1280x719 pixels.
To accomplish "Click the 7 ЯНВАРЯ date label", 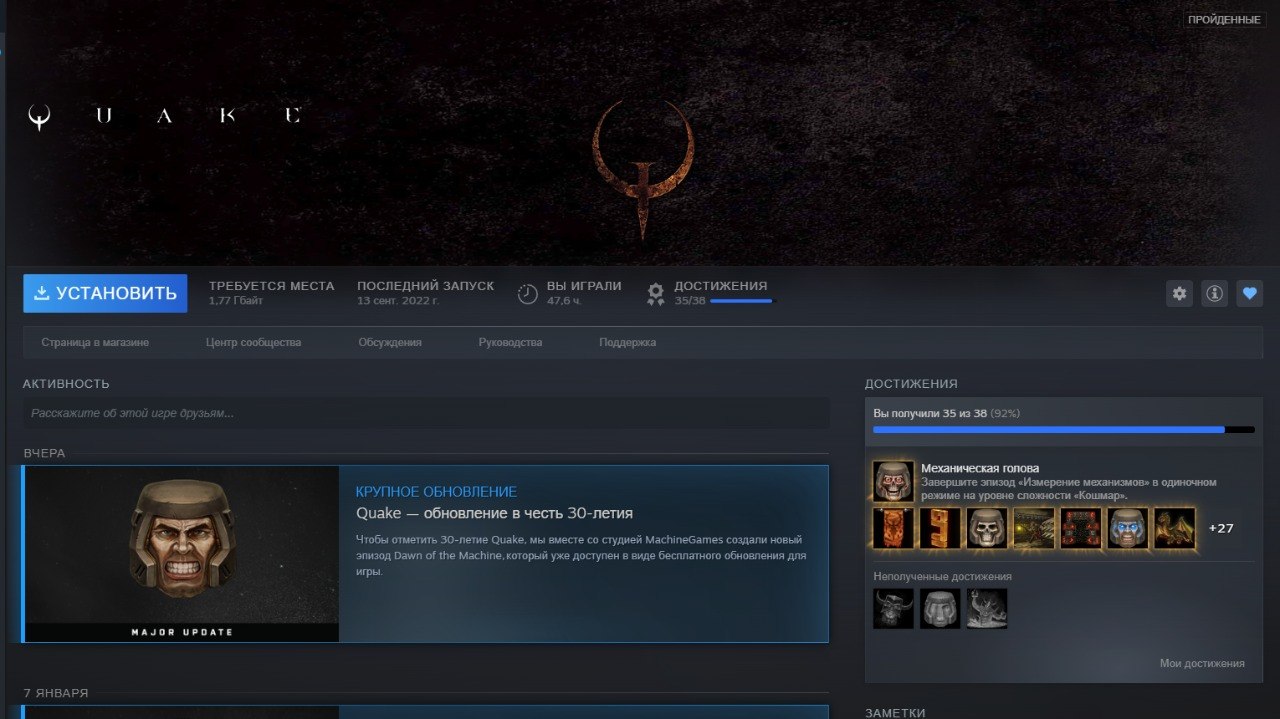I will (56, 693).
